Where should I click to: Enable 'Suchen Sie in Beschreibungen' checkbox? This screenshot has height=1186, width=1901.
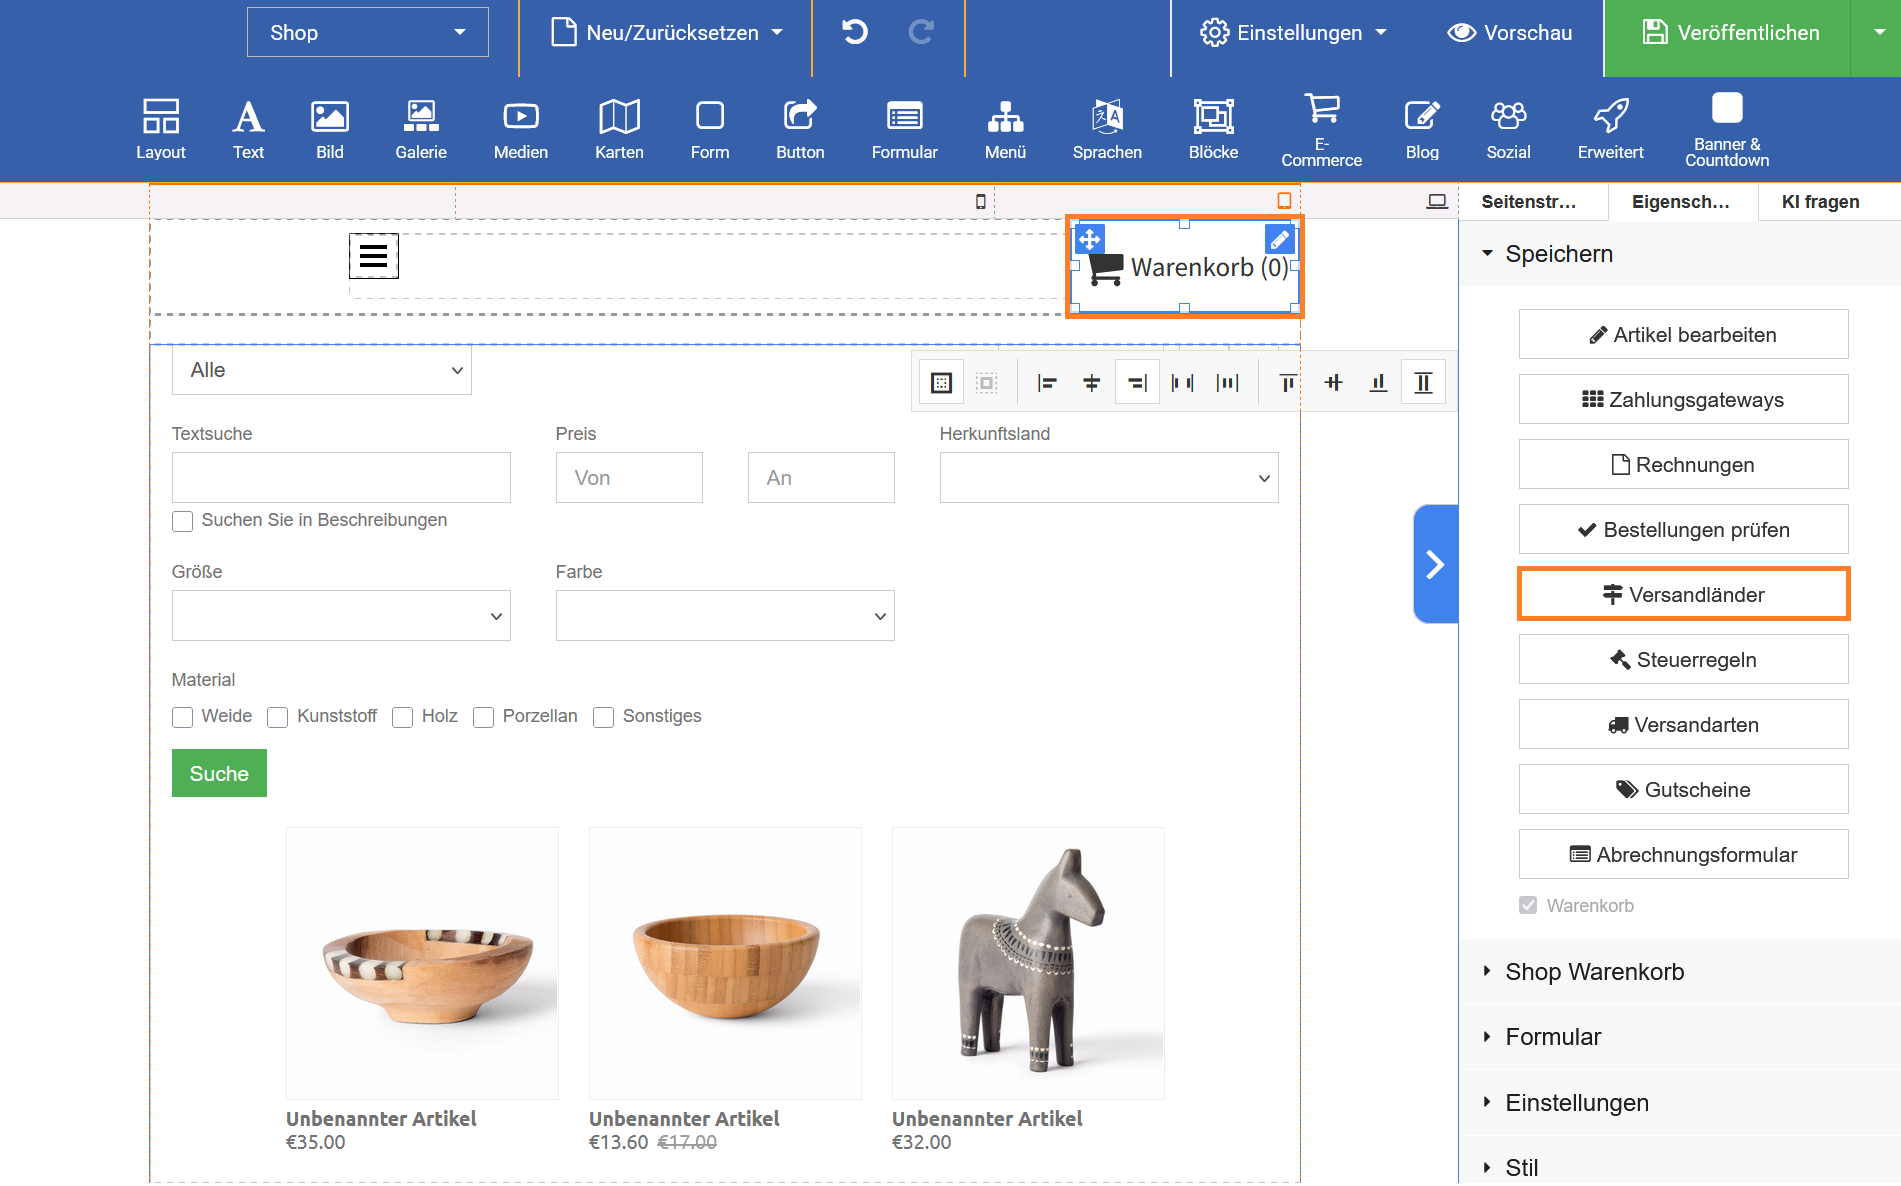(183, 521)
